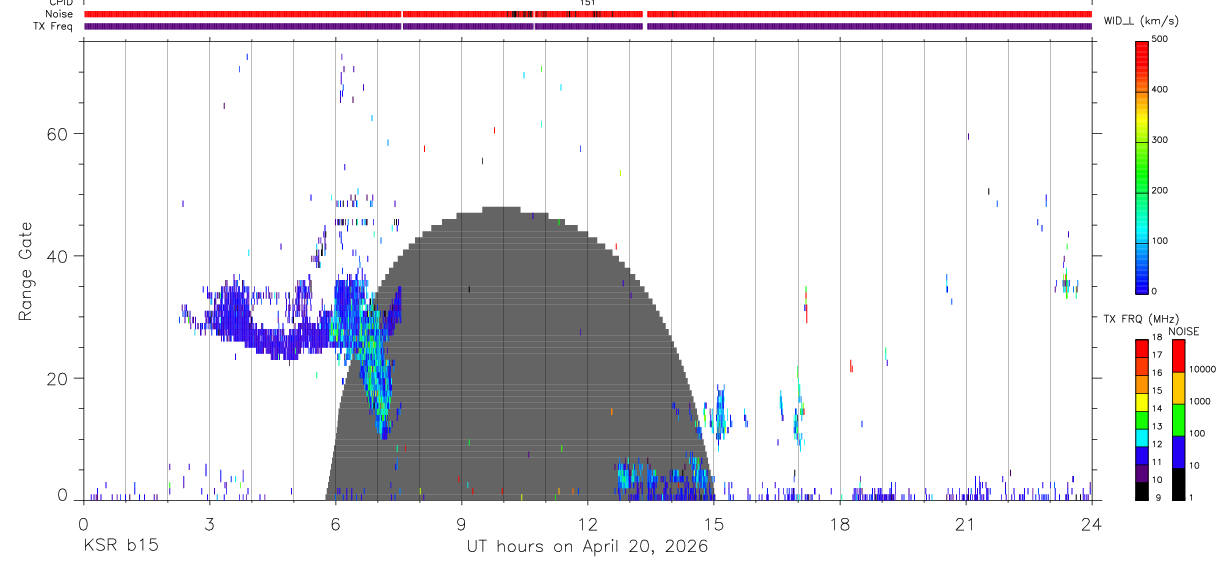The image size is (1228, 567).
Task: Click the 16 label on TX FRQ legend
Action: point(1158,372)
